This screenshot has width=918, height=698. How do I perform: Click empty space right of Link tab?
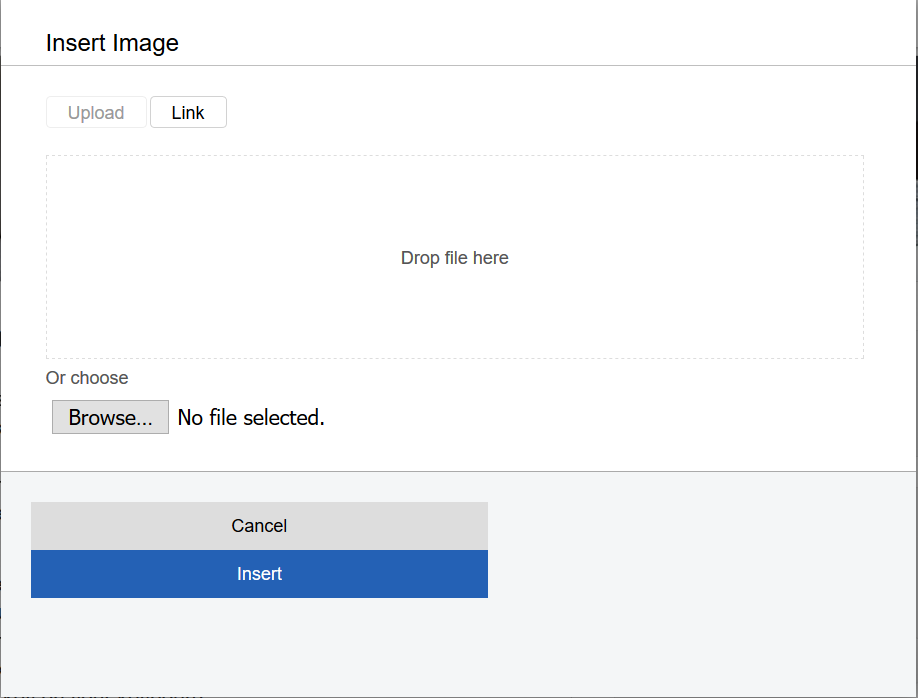click(550, 113)
